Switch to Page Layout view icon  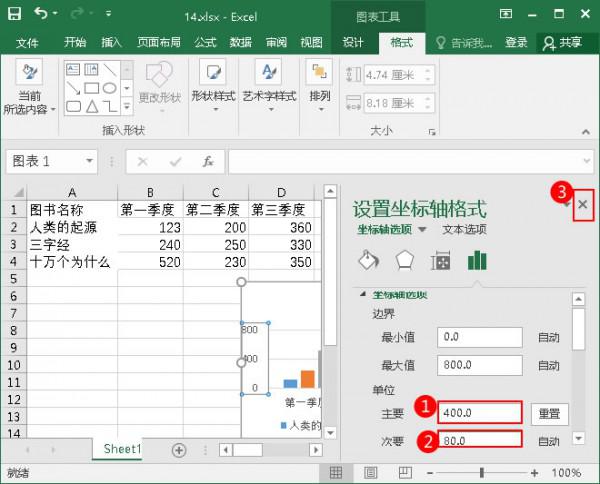[370, 473]
